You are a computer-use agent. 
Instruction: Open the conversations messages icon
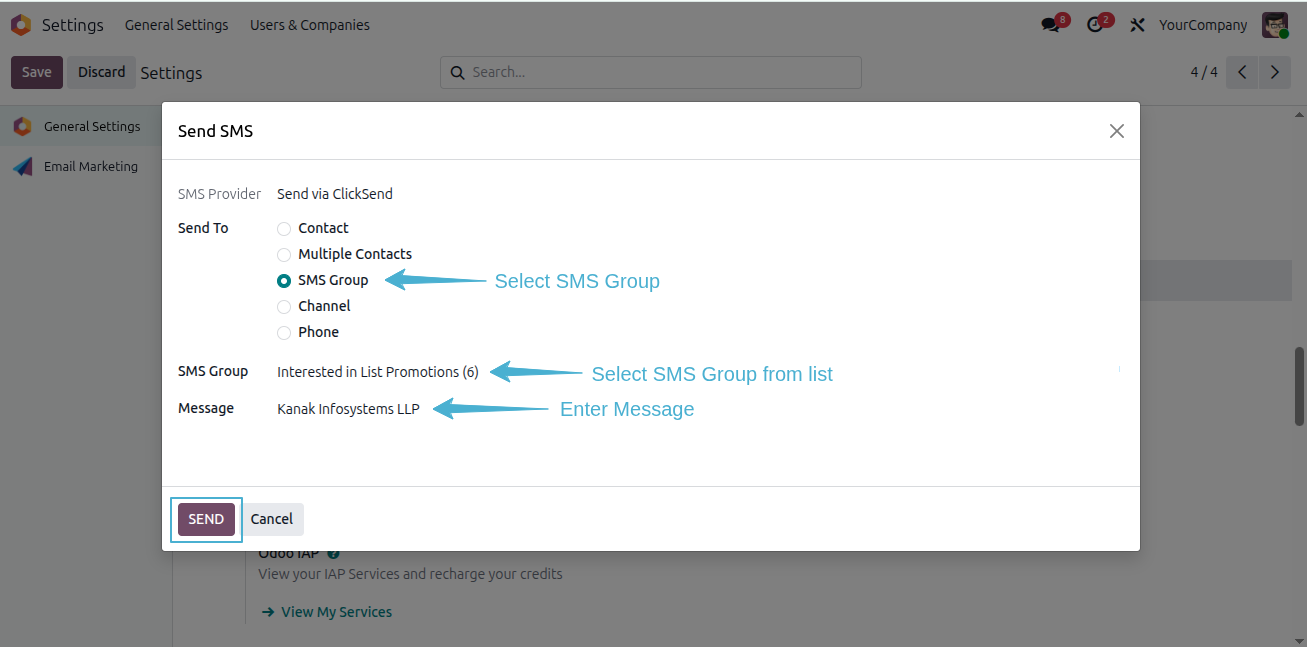(x=1051, y=25)
